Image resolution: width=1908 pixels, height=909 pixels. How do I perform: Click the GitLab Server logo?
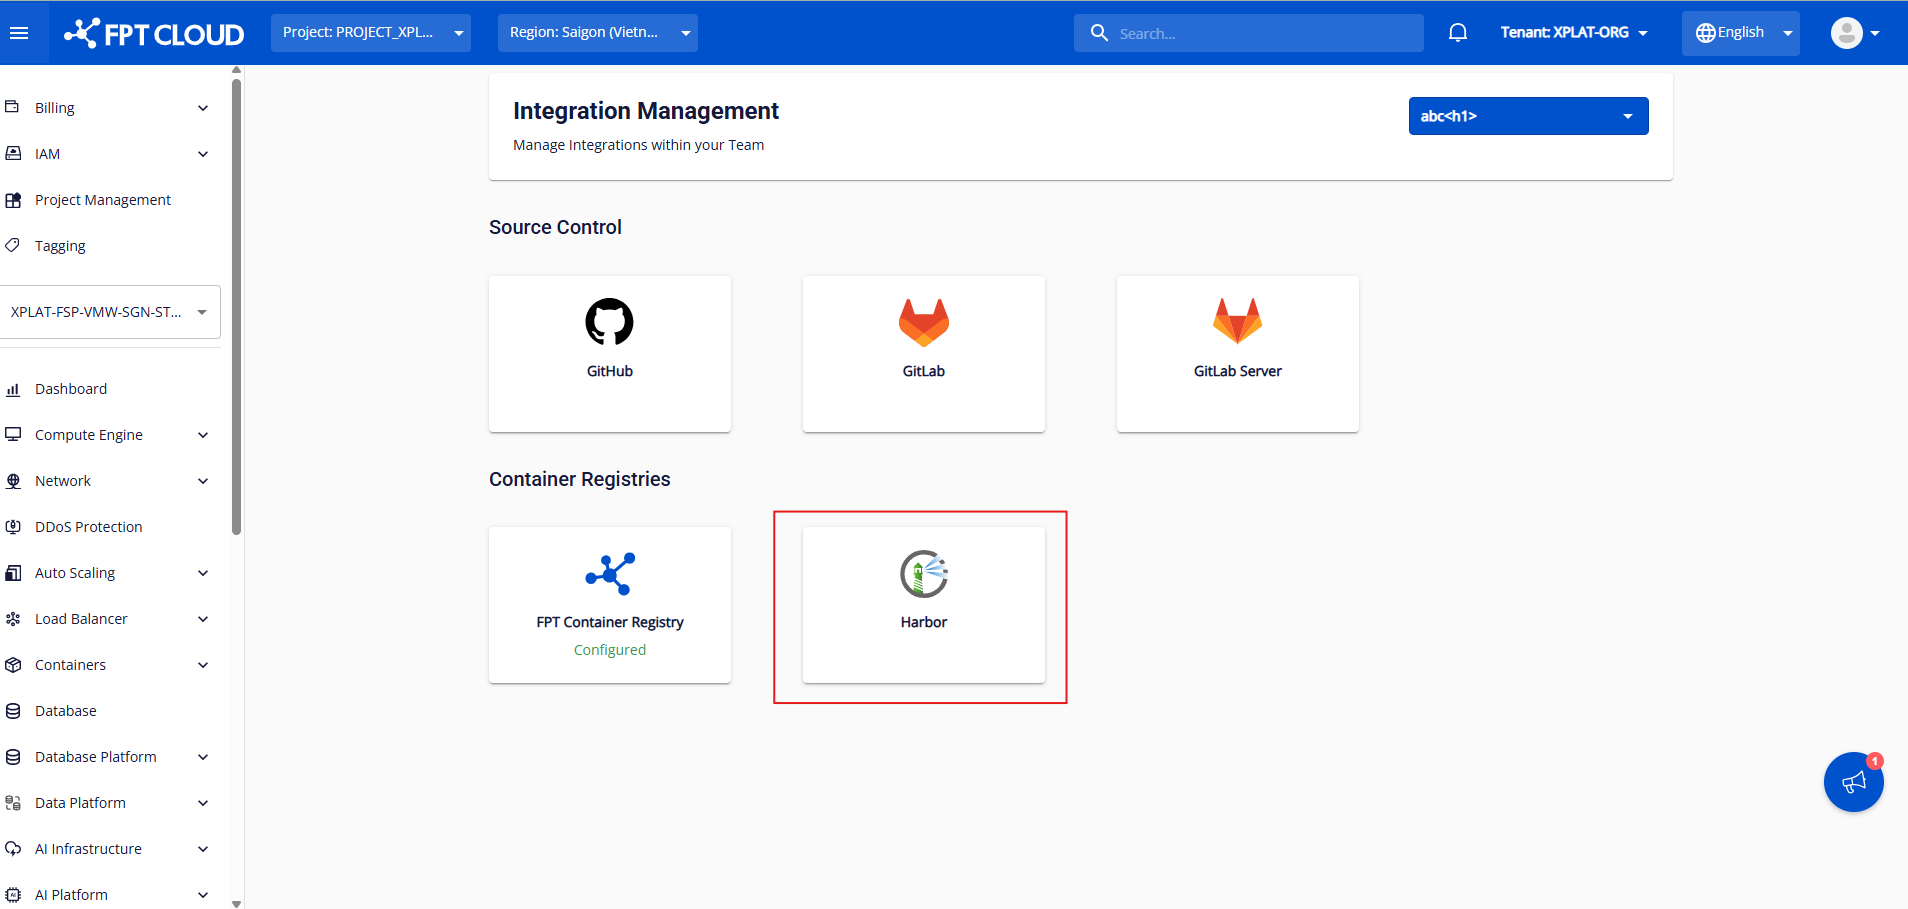pos(1237,322)
